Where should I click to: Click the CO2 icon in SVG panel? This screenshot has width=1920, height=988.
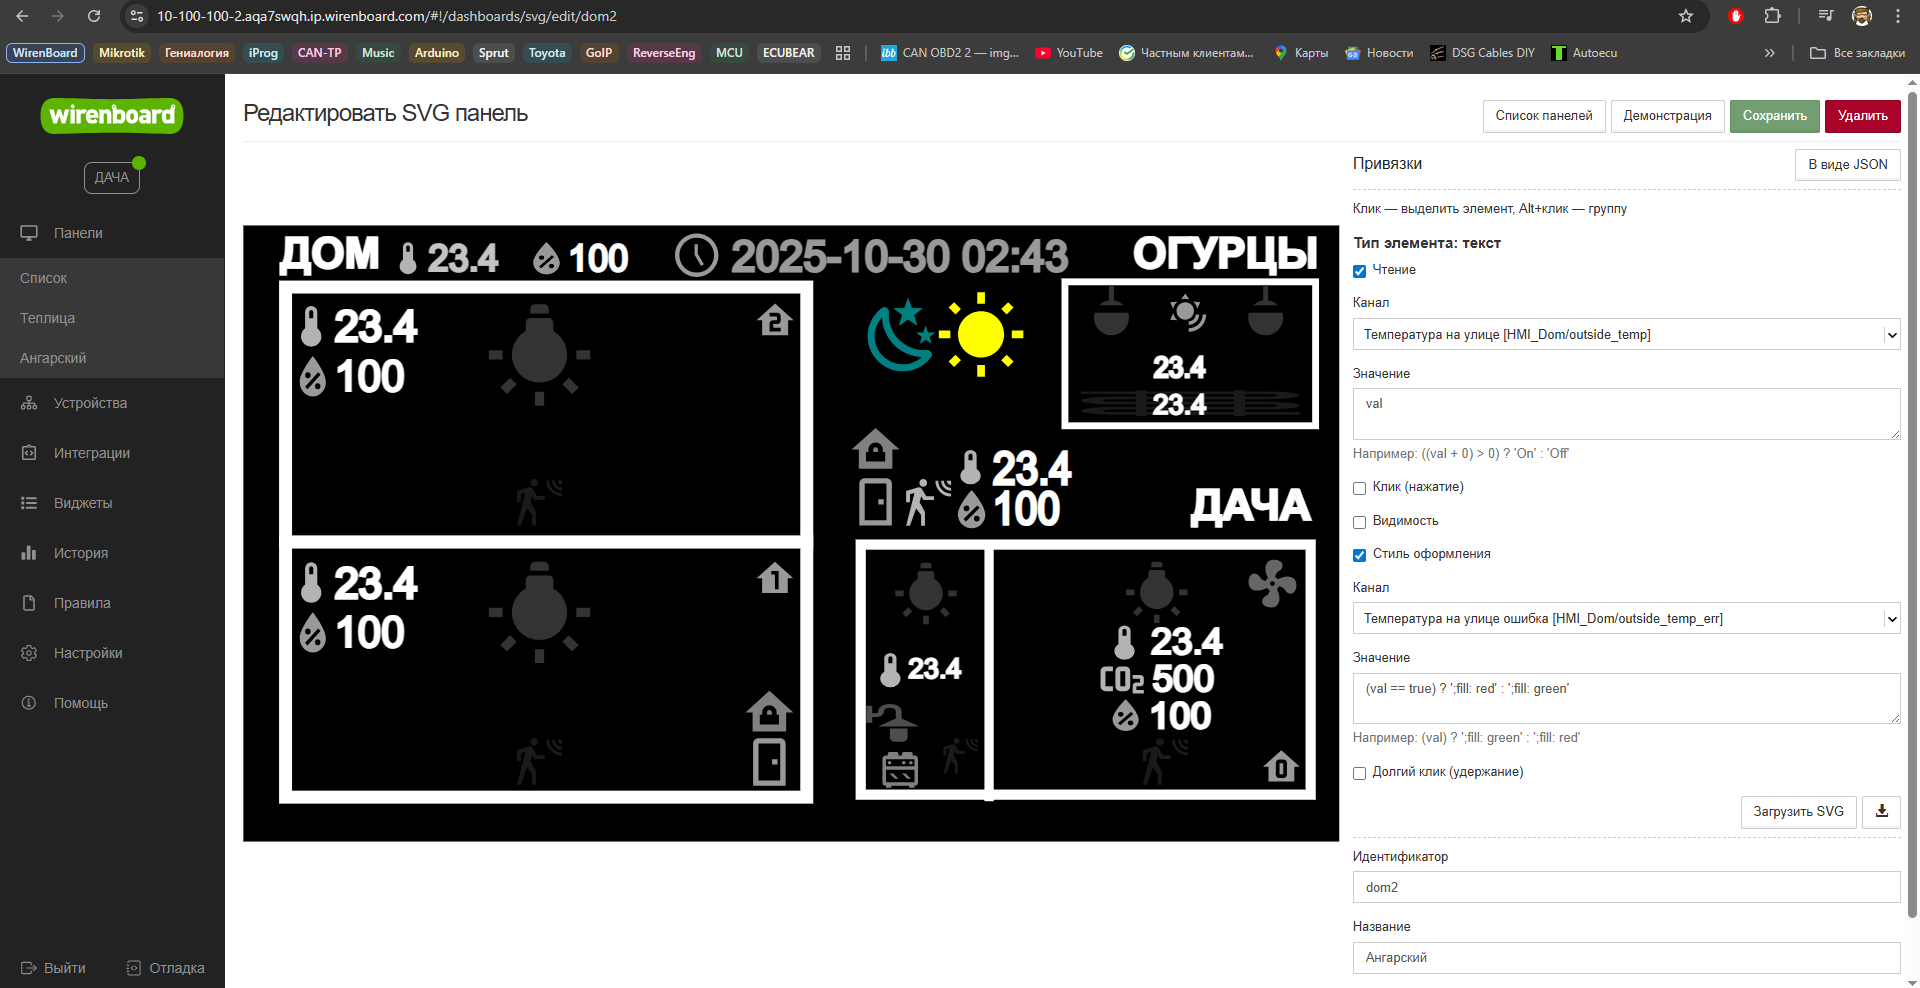point(1121,680)
